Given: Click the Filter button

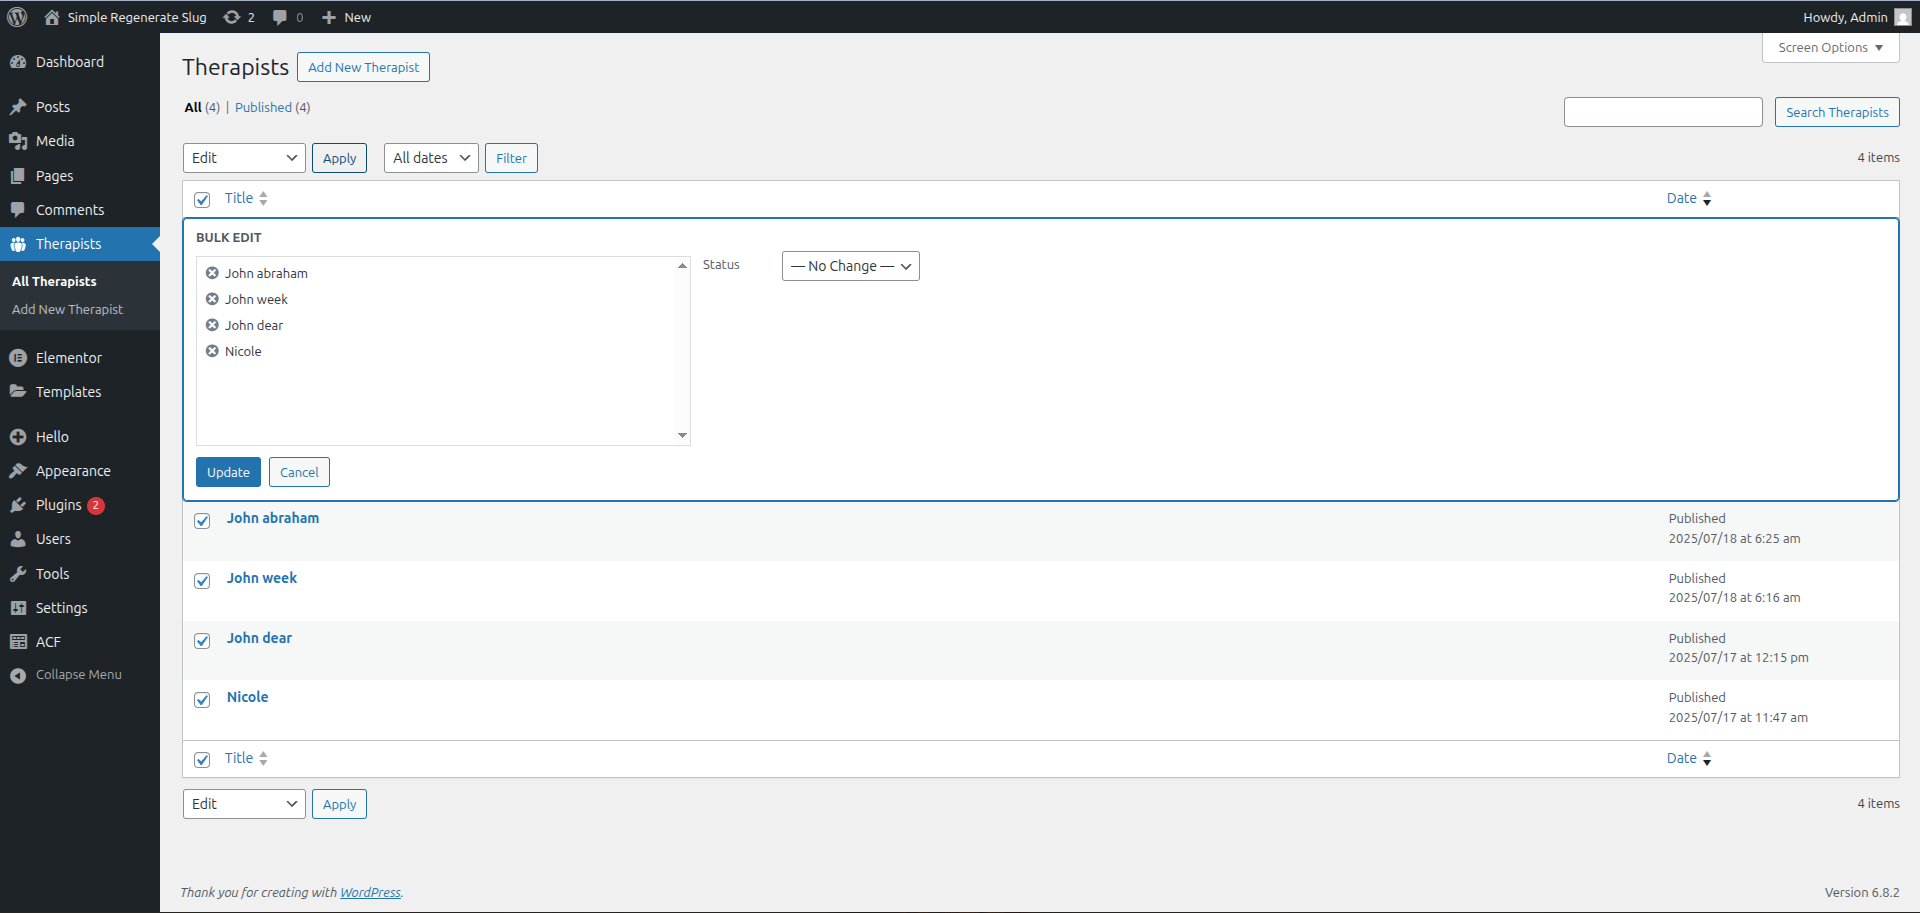Looking at the screenshot, I should [511, 158].
